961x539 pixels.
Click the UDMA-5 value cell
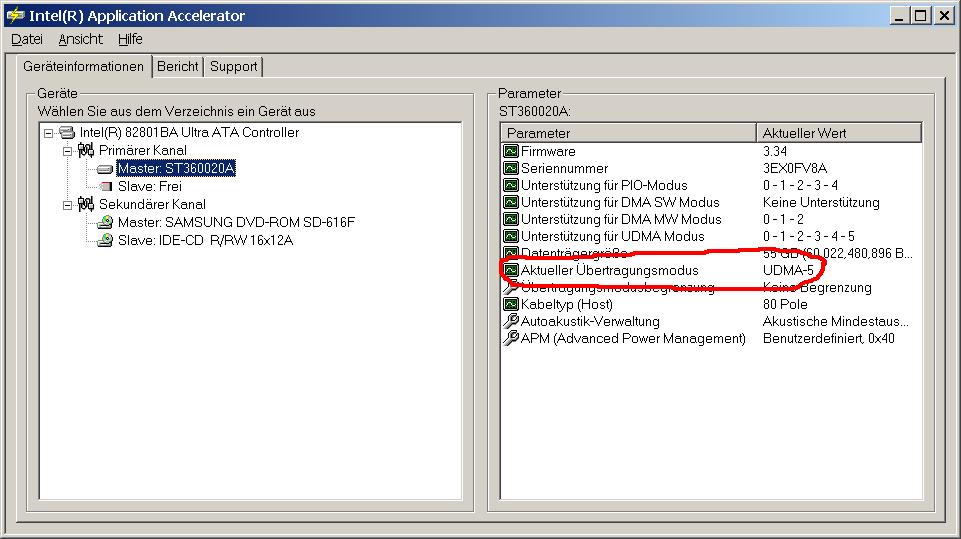tap(788, 270)
